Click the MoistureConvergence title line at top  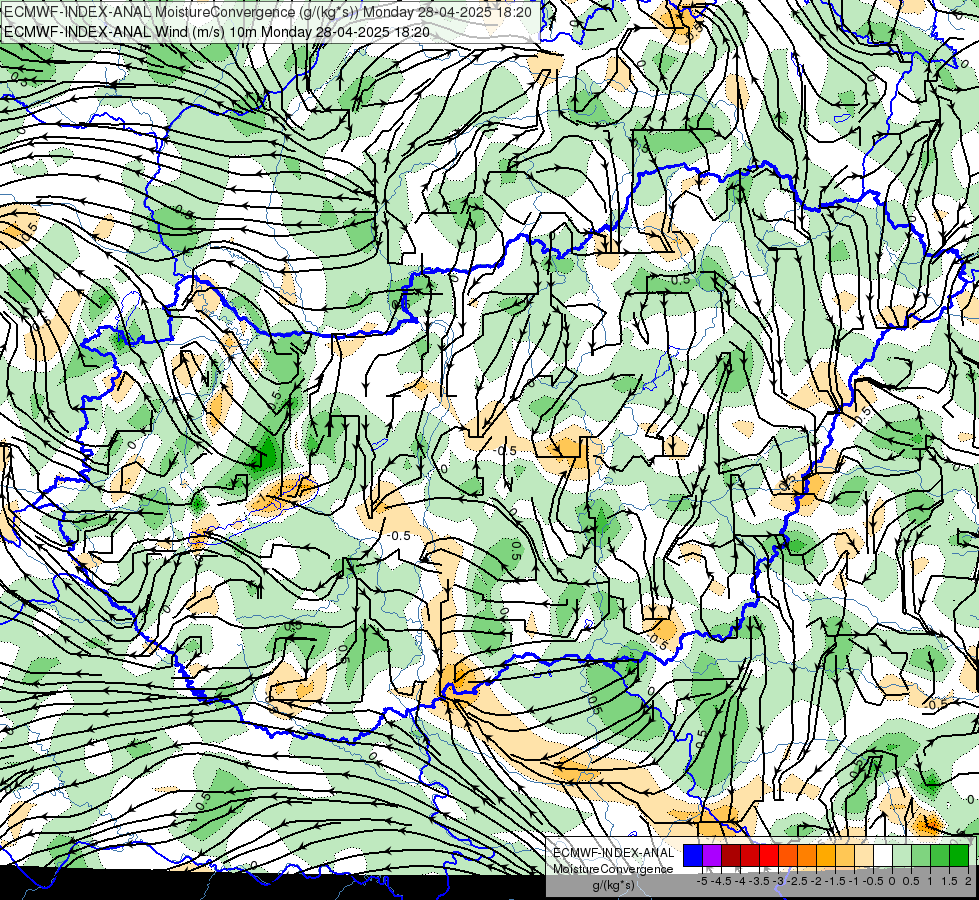pyautogui.click(x=268, y=12)
